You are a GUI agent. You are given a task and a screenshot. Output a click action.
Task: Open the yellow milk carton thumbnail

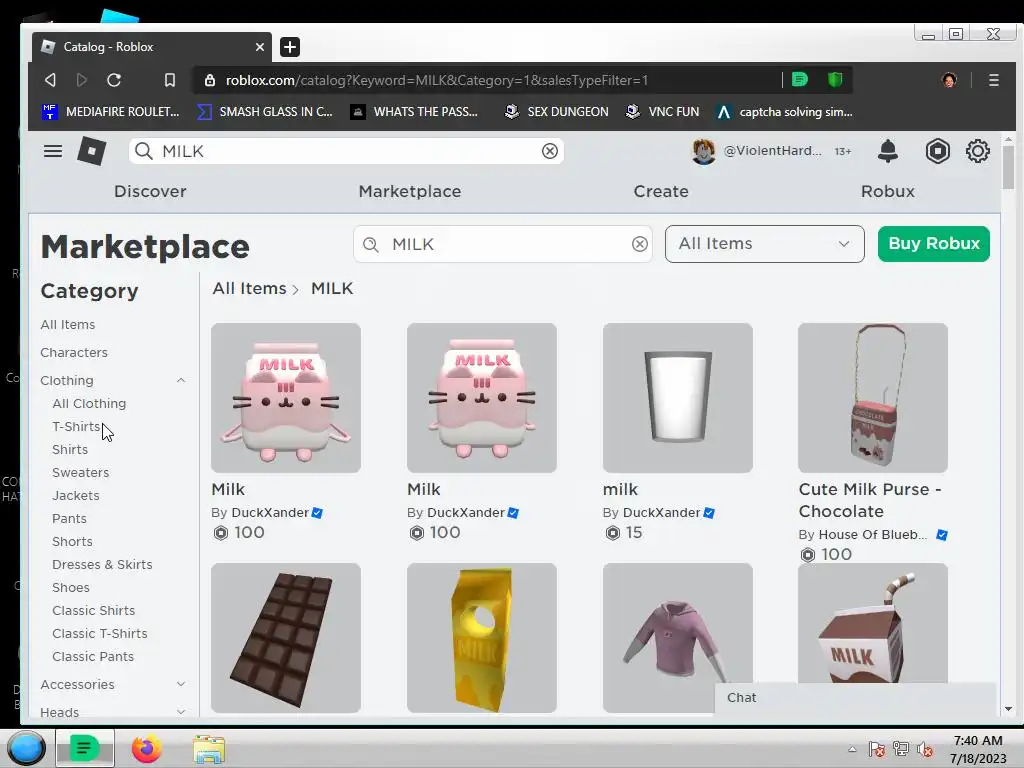pyautogui.click(x=481, y=638)
